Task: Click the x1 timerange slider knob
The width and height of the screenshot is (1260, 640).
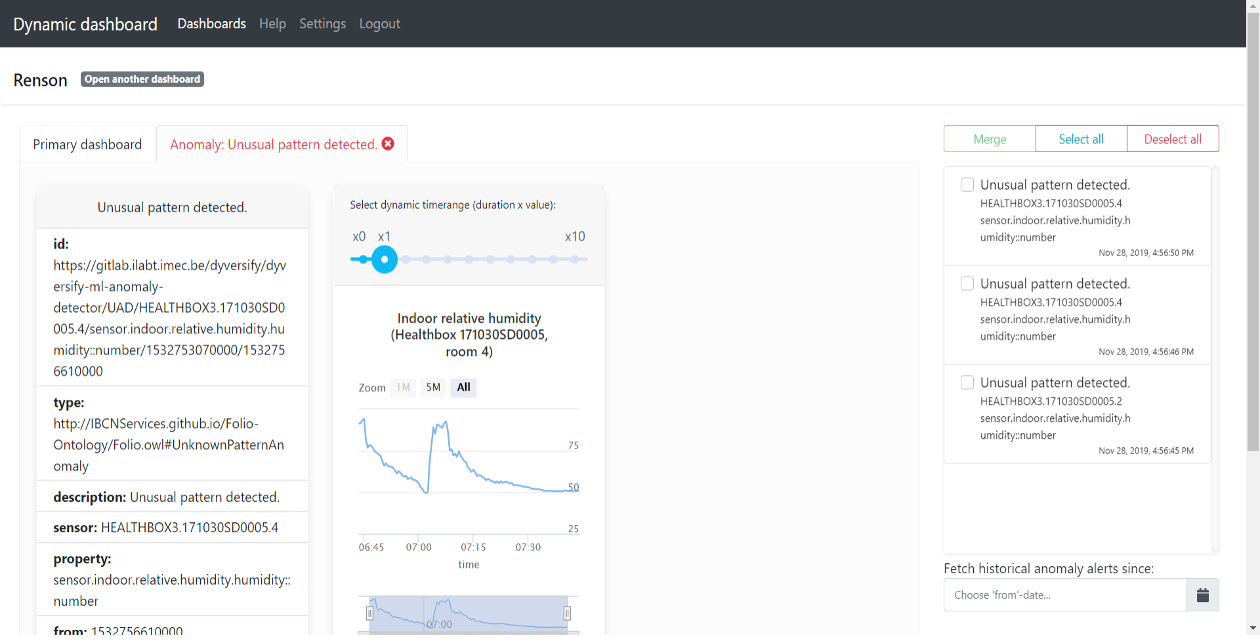Action: (x=384, y=260)
